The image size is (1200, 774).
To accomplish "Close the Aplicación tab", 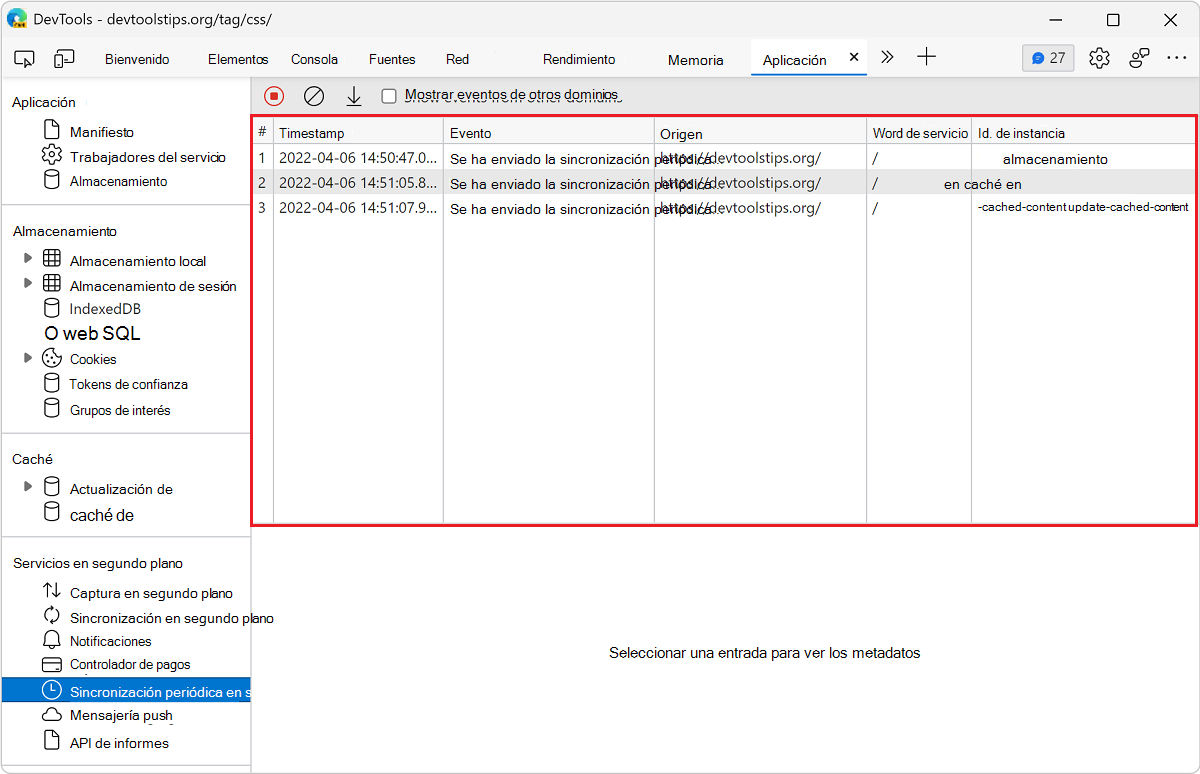I will 854,57.
